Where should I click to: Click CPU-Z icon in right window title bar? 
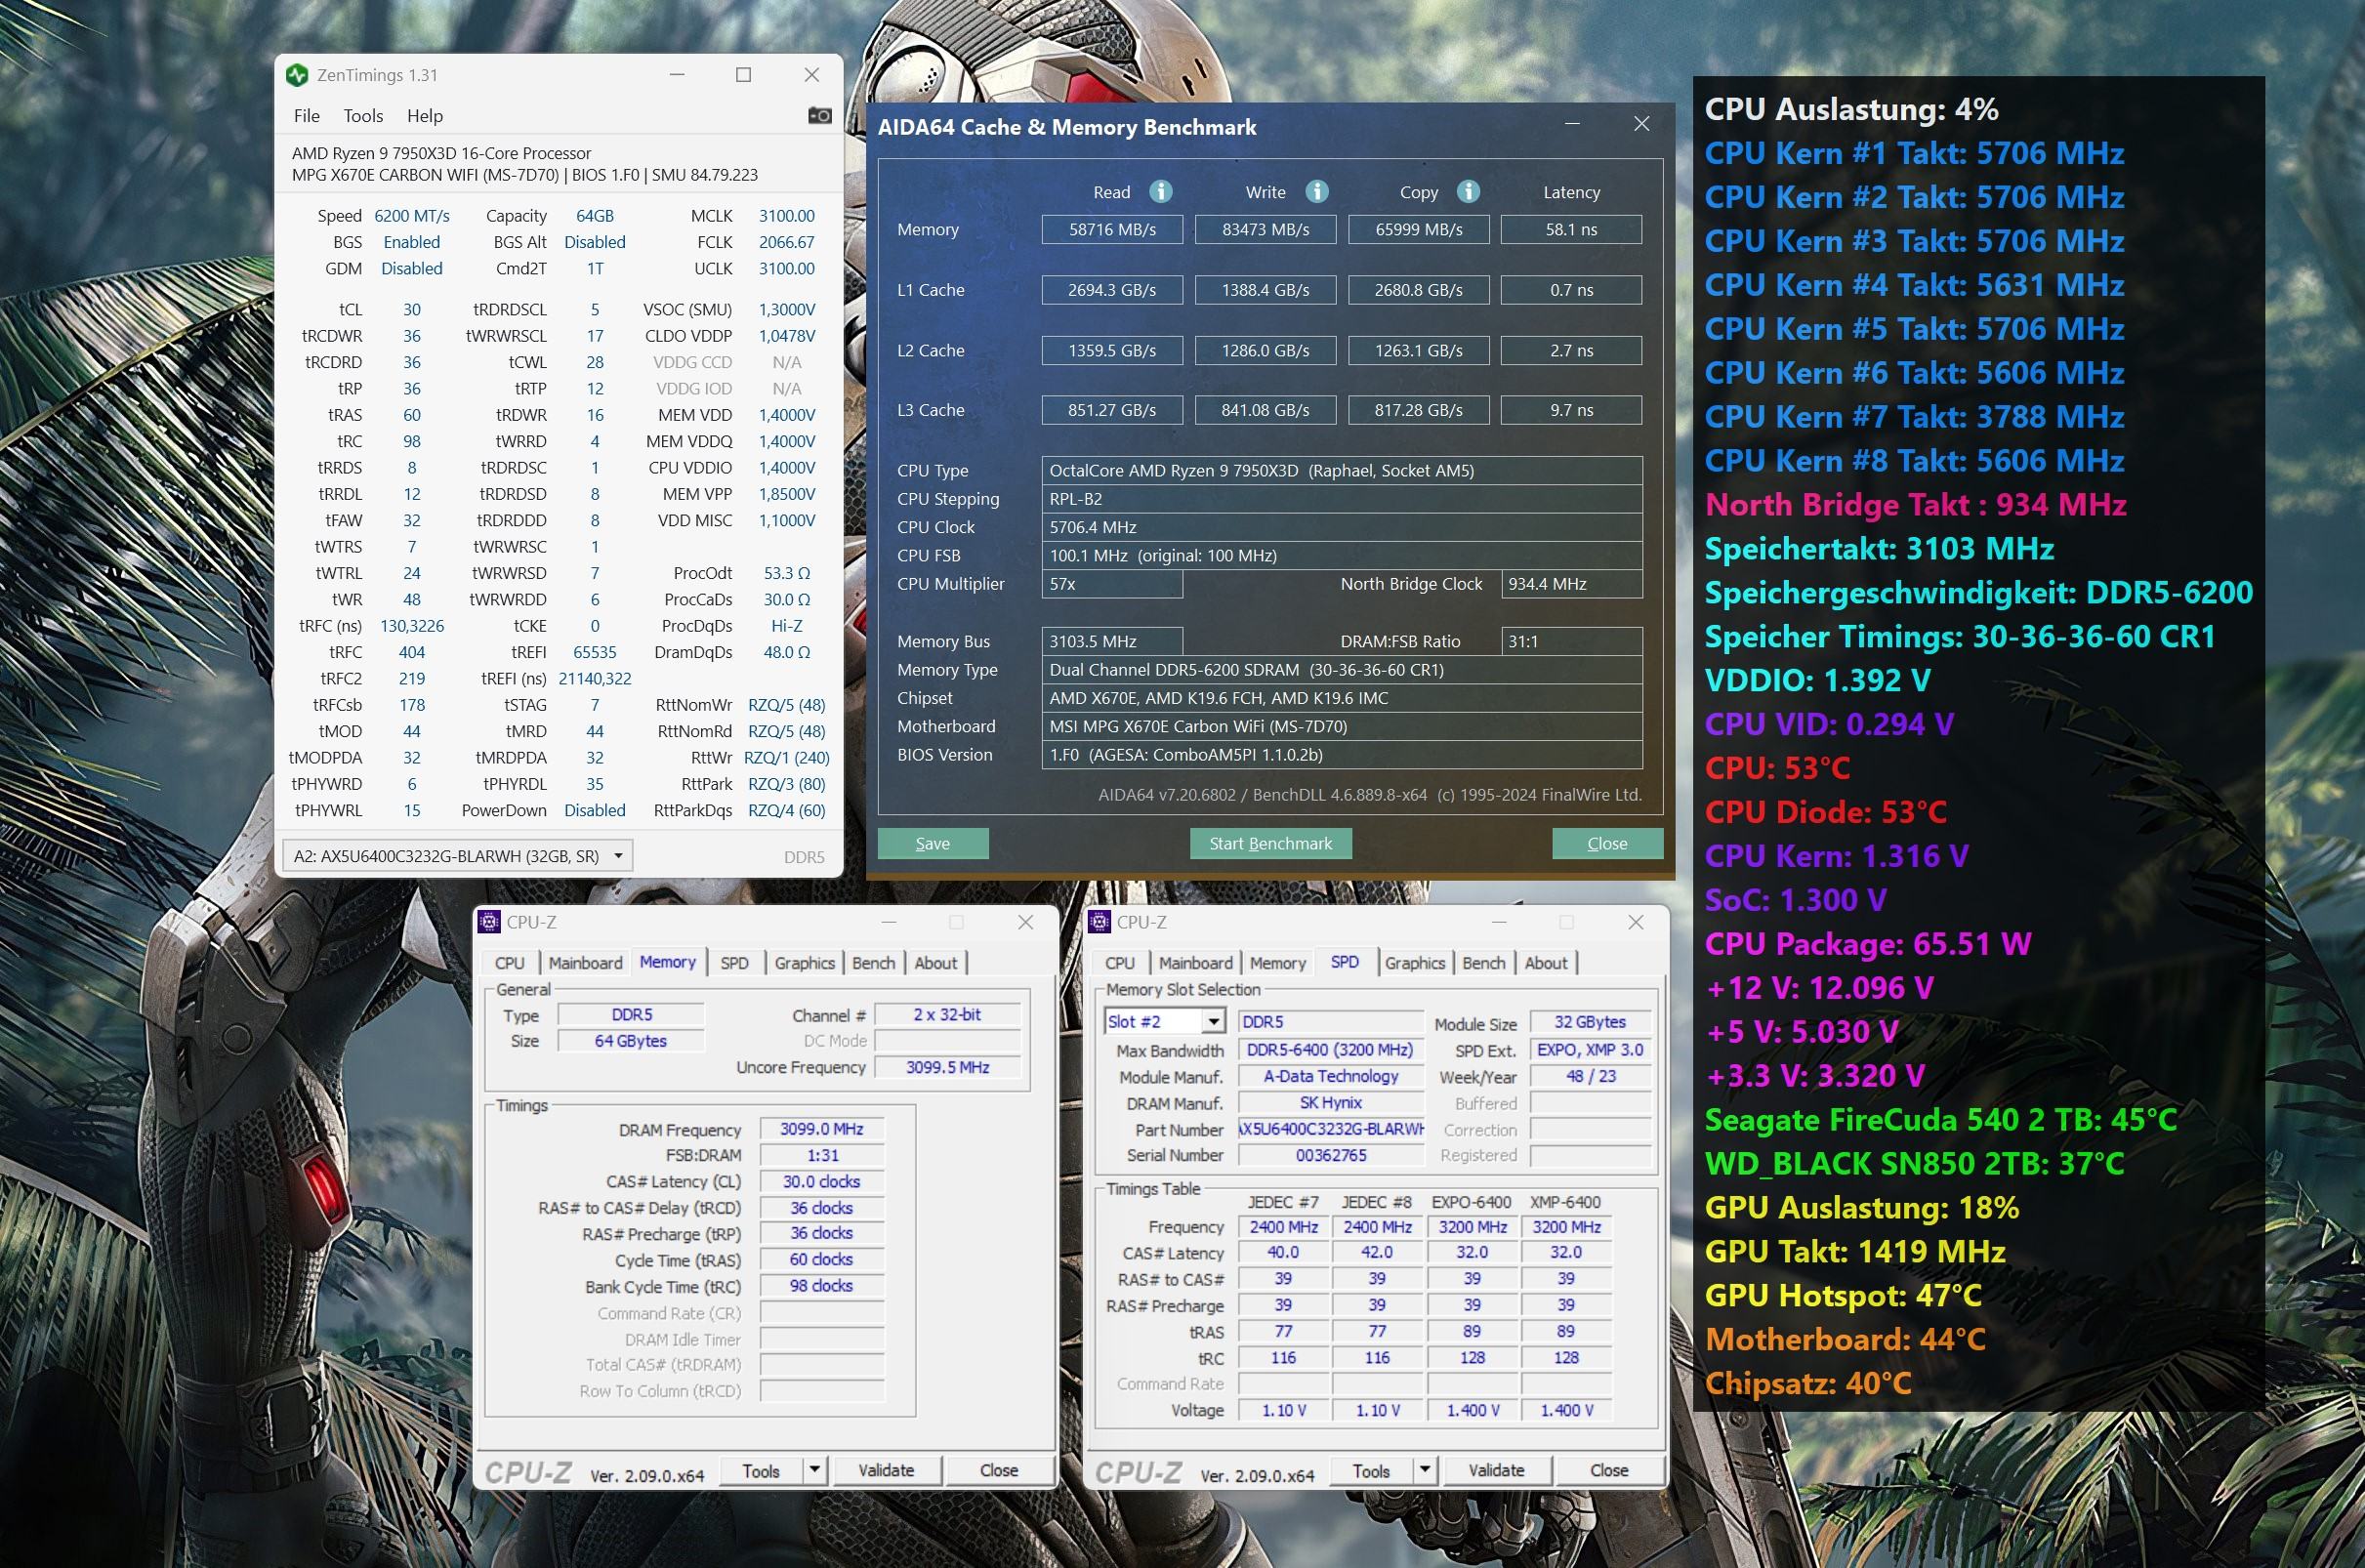[x=1099, y=922]
